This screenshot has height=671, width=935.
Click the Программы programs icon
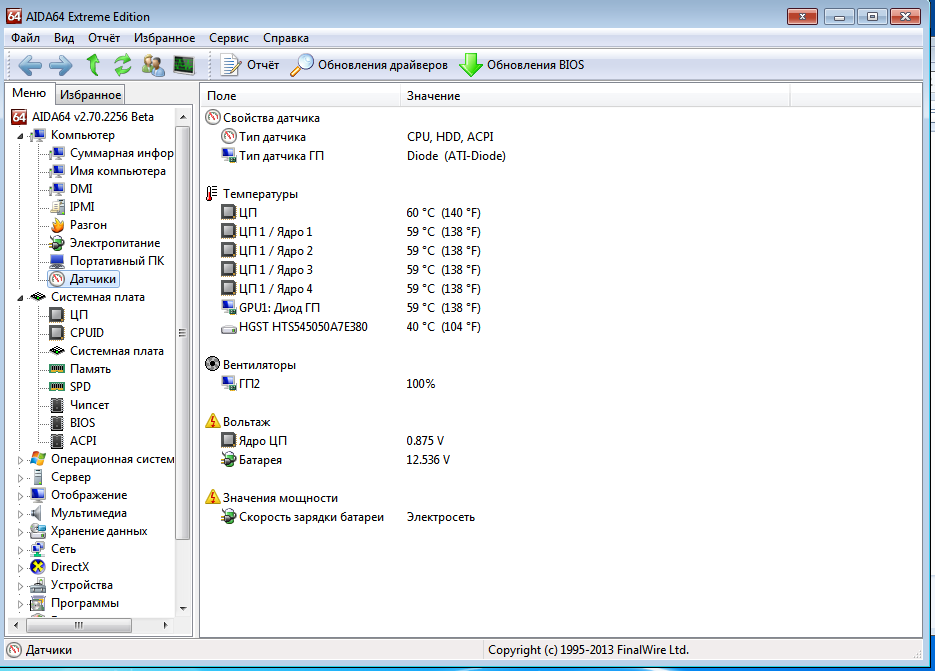tap(38, 603)
